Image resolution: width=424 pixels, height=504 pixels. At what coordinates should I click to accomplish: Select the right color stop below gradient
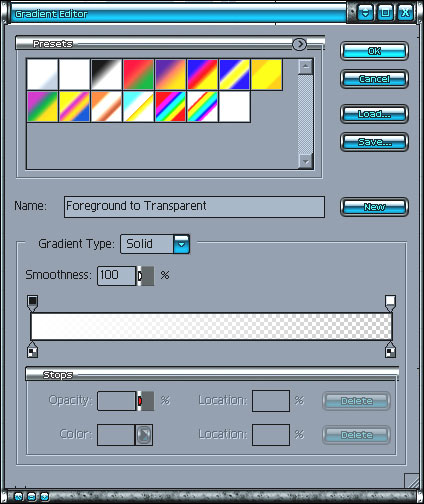[x=390, y=350]
